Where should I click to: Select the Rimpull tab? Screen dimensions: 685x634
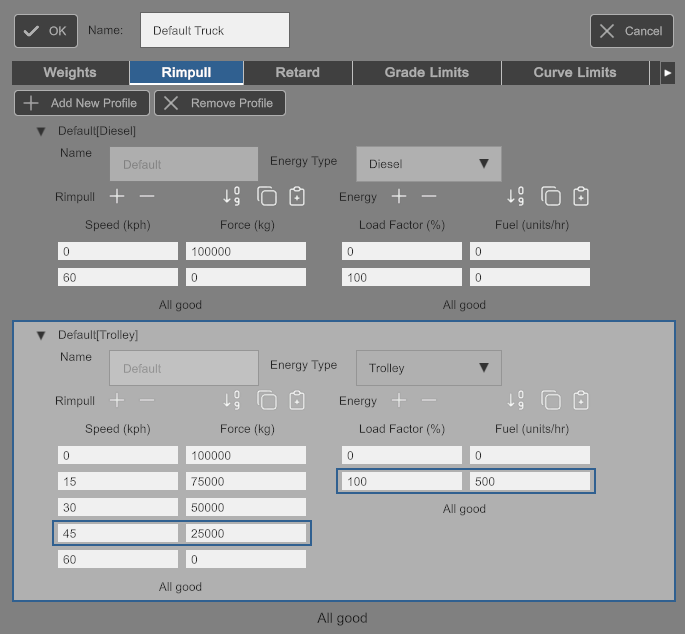point(186,73)
